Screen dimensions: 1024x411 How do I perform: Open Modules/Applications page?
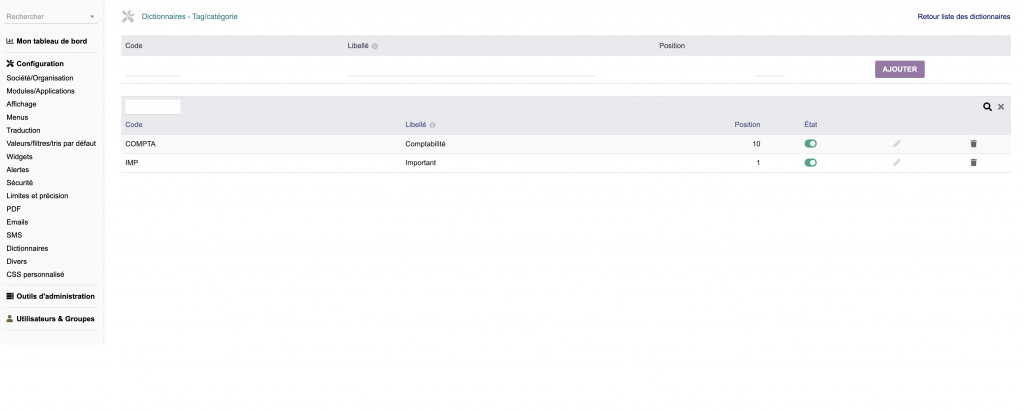(40, 91)
